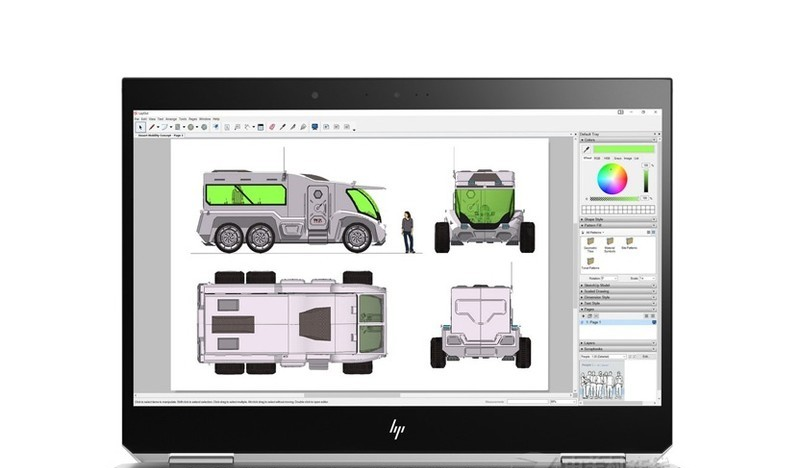Select the Style eyedropper tool

click(283, 127)
